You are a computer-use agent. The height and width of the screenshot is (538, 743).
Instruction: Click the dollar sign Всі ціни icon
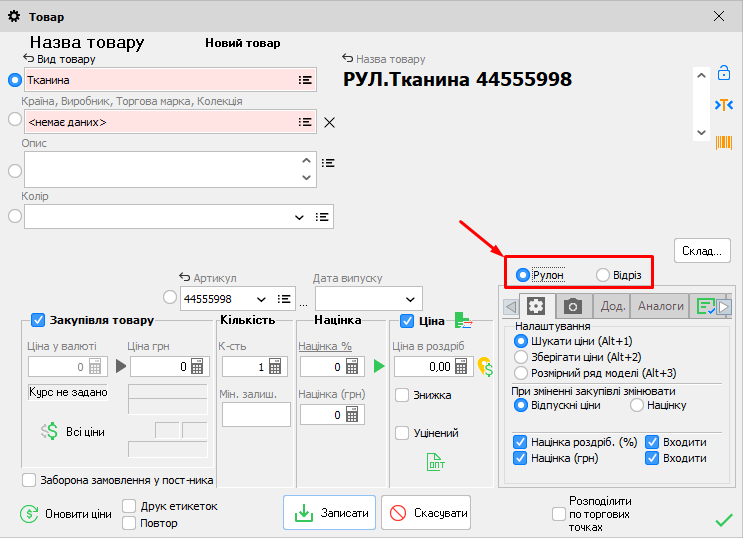tap(49, 431)
